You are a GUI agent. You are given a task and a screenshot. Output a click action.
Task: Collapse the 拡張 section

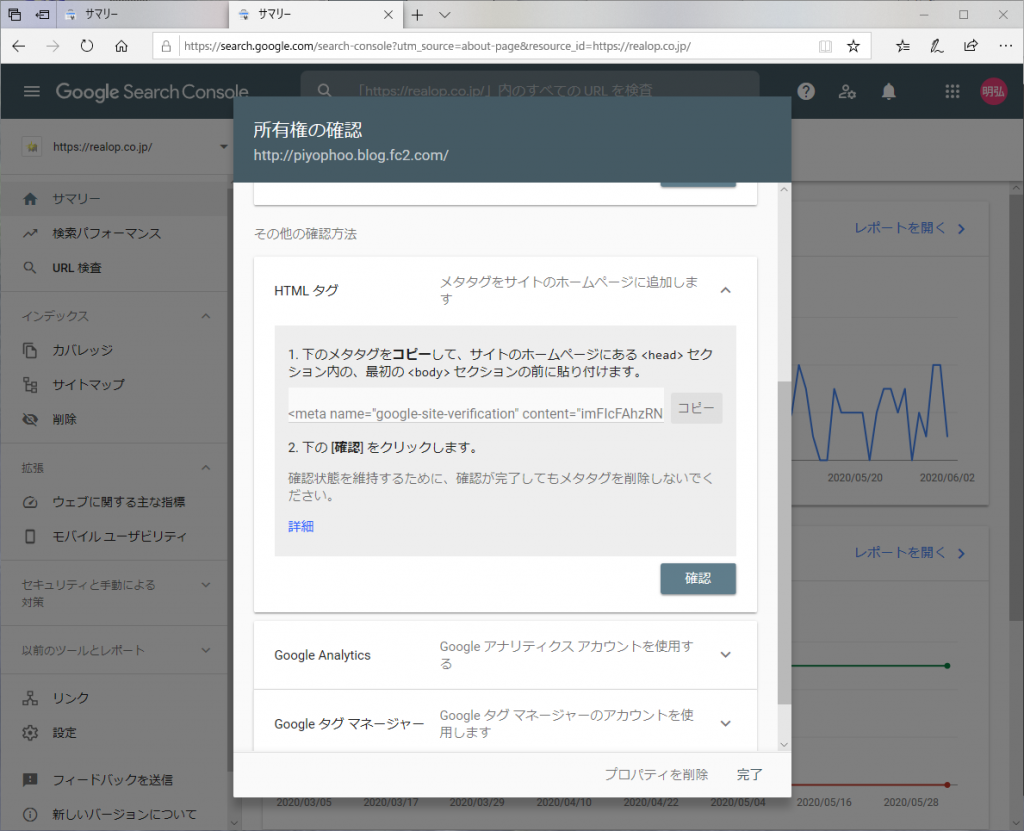click(x=206, y=468)
